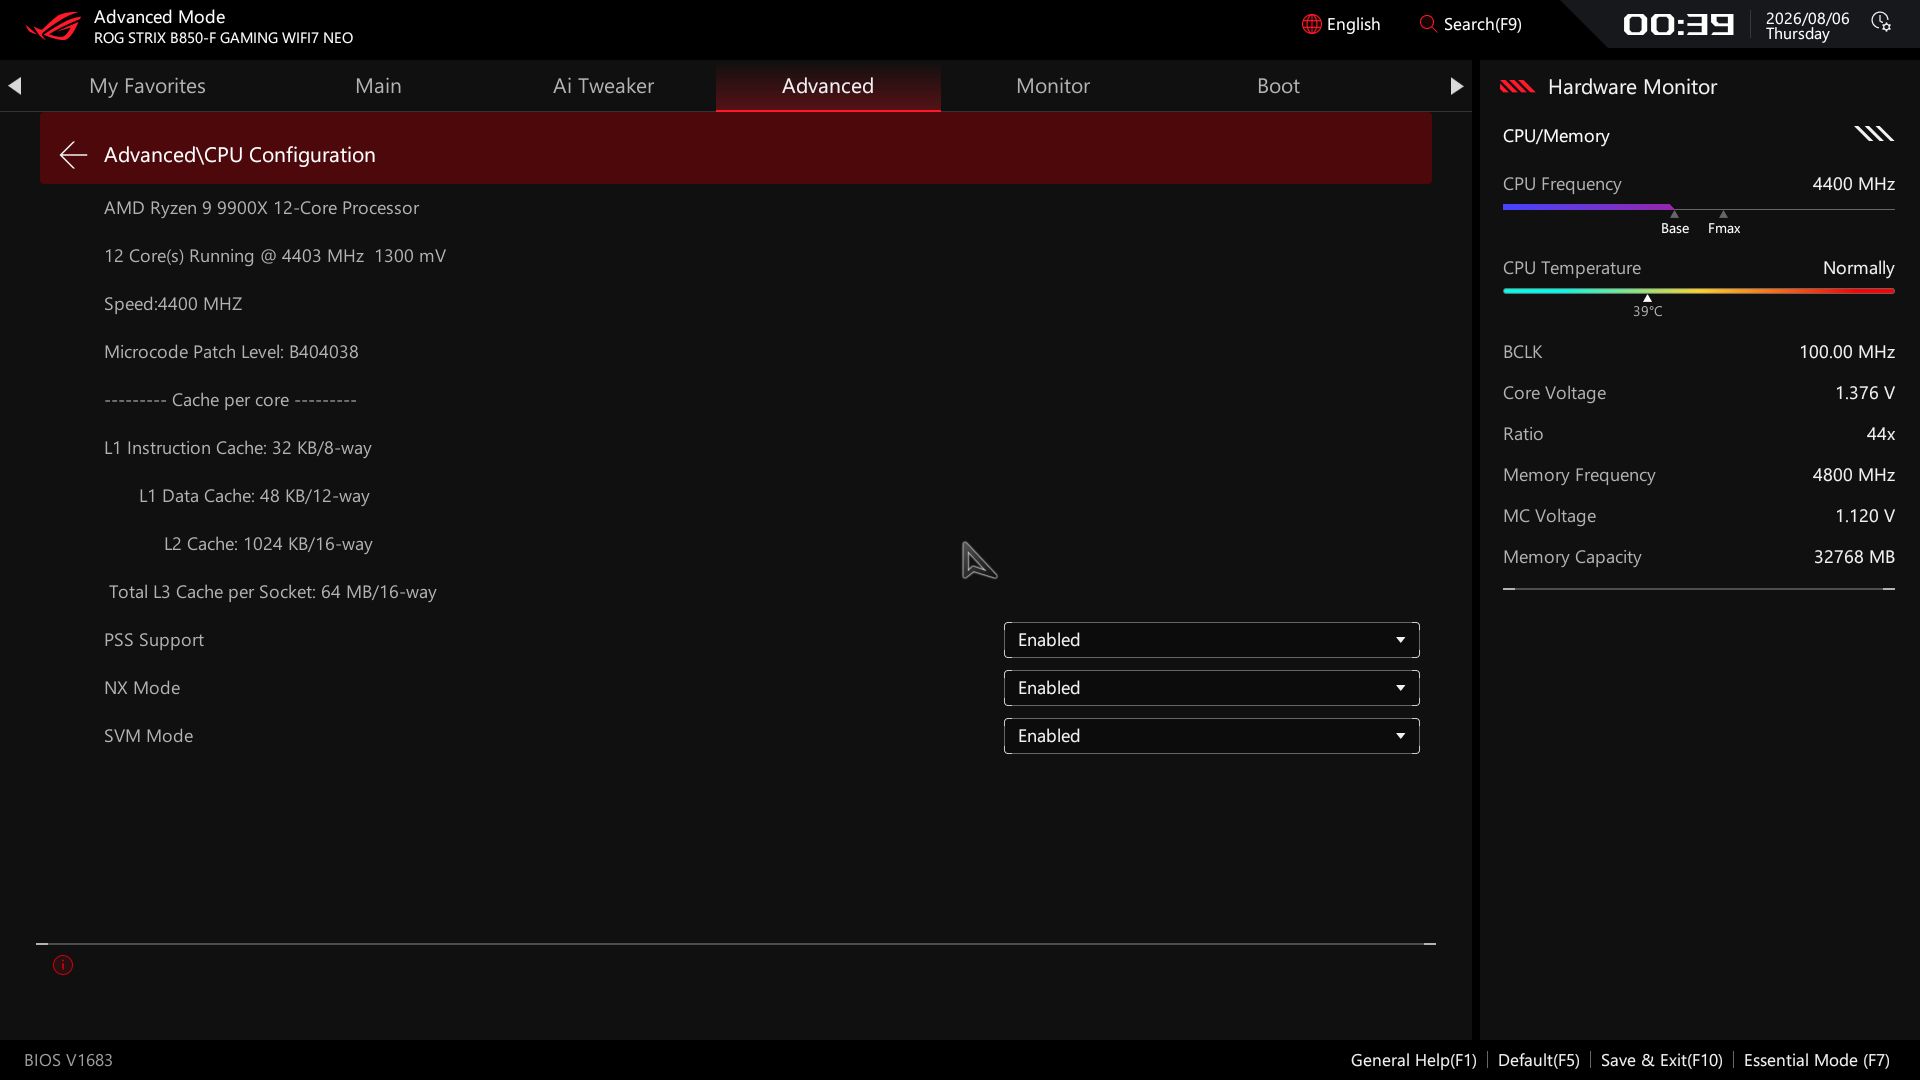Screen dimensions: 1920x1080
Task: Switch to the Monitor tab
Action: pos(1053,86)
